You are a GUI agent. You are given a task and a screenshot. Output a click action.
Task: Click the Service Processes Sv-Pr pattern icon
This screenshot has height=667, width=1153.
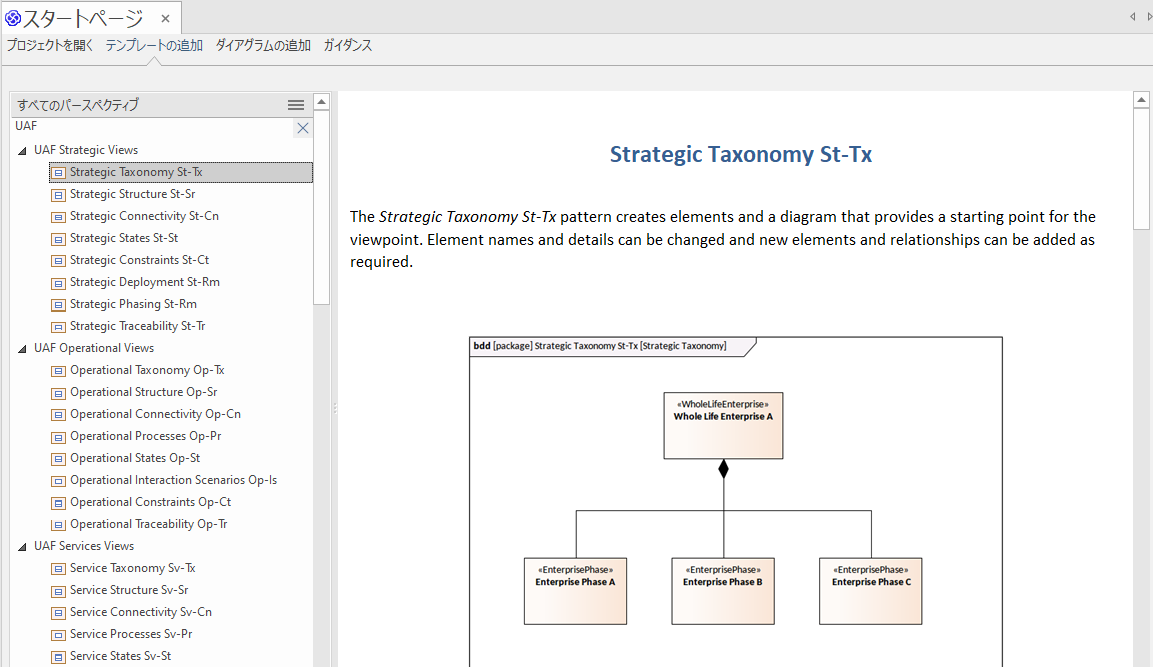coord(58,635)
